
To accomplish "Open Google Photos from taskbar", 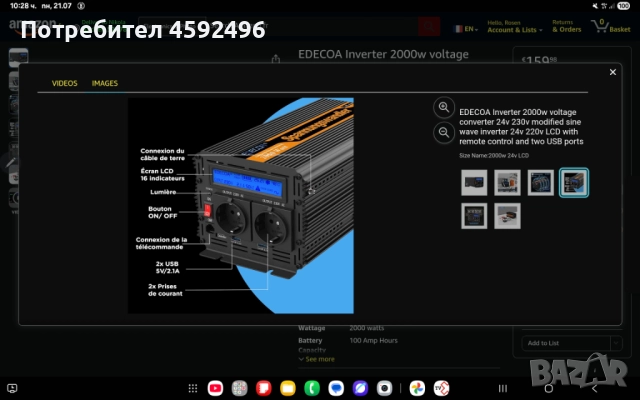I will (417, 388).
